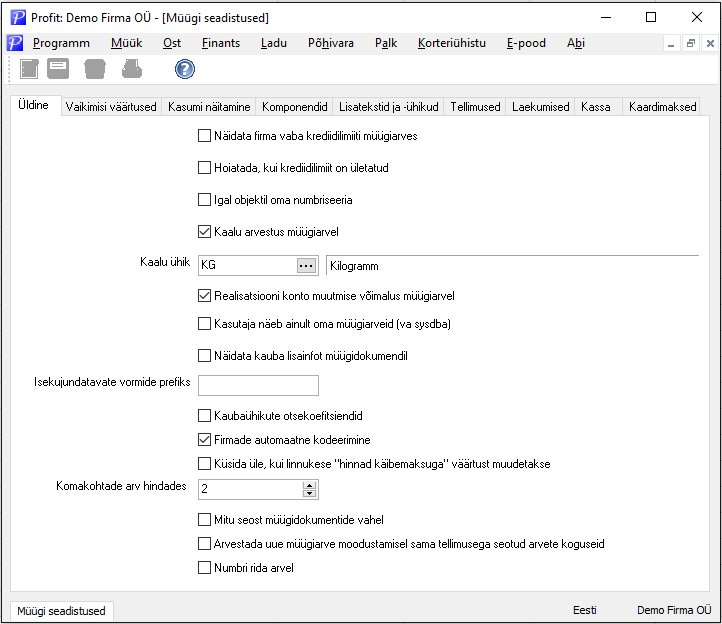
Task: Open the Vaikimisi väärtused tab
Action: point(111,107)
